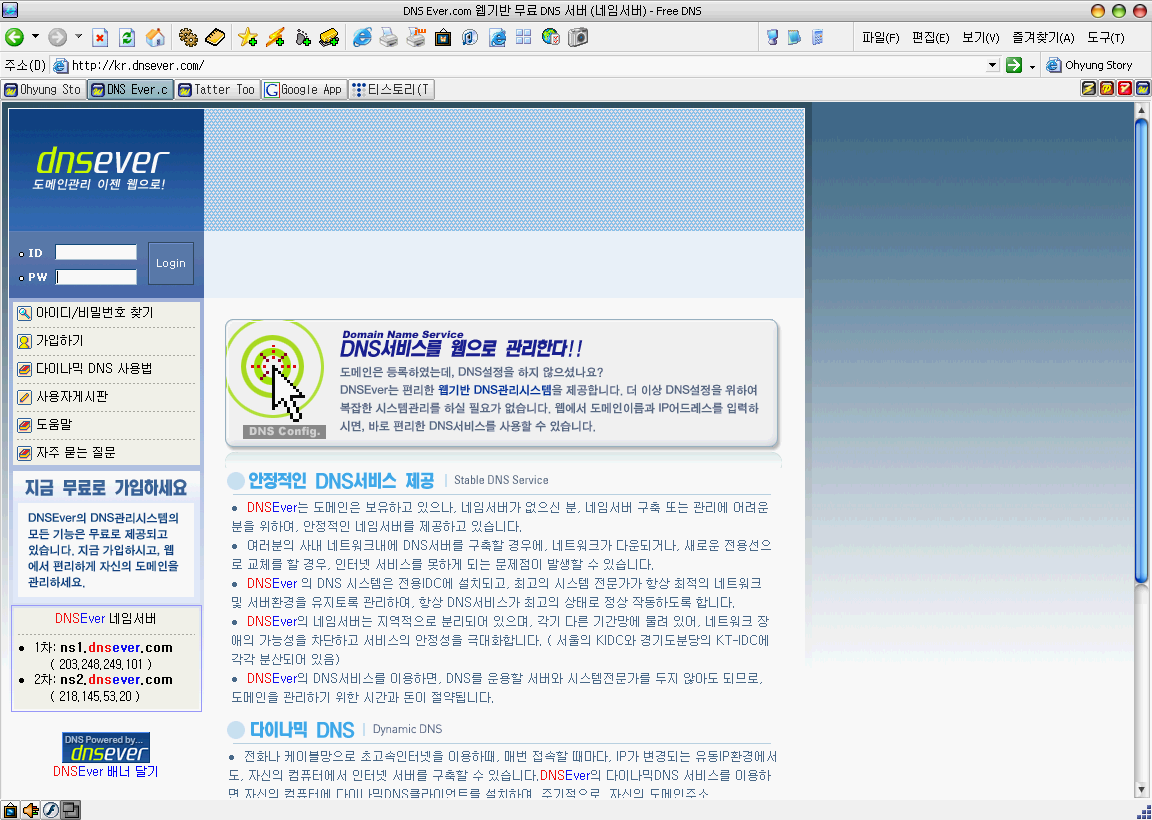Viewport: 1152px width, 820px height.
Task: Capture screenshot with the camera icon
Action: [x=579, y=37]
